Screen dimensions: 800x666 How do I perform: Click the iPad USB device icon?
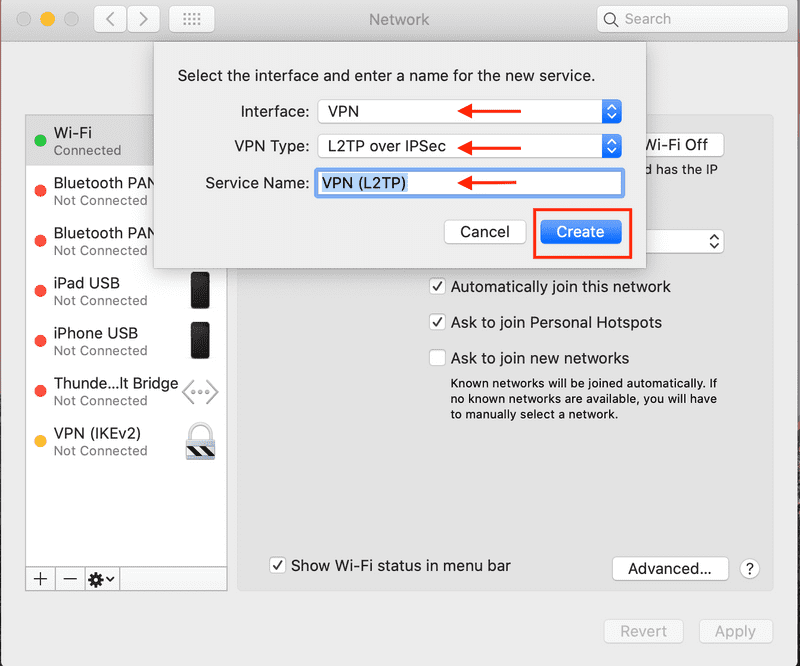pyautogui.click(x=200, y=290)
